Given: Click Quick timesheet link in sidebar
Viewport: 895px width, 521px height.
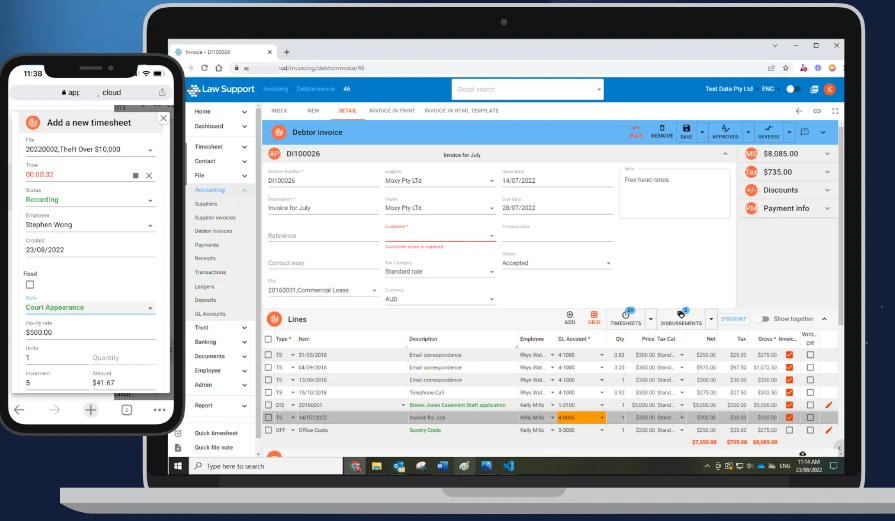Looking at the screenshot, I should pyautogui.click(x=216, y=433).
